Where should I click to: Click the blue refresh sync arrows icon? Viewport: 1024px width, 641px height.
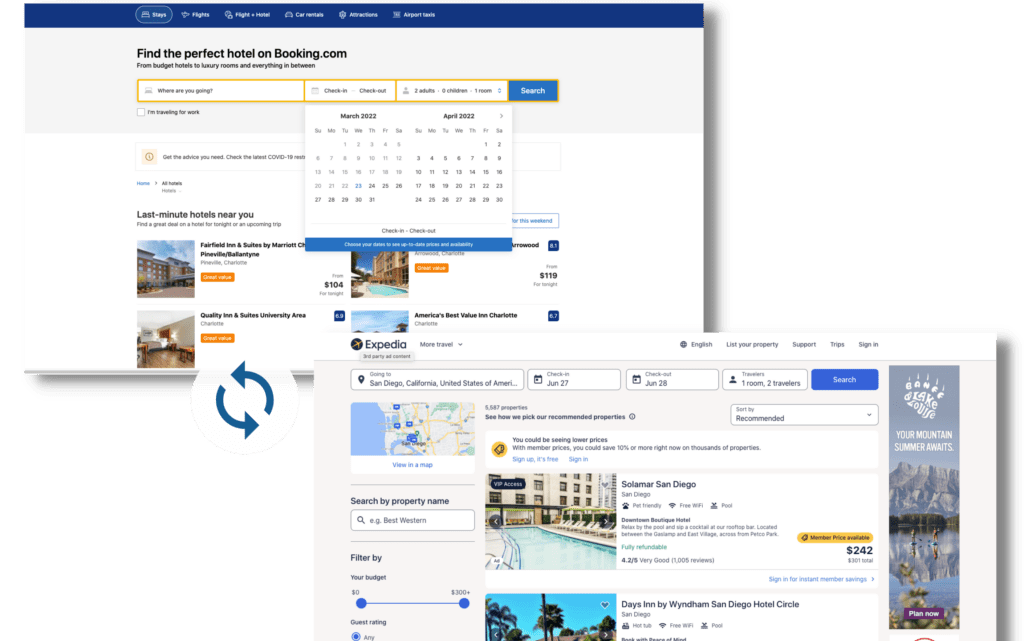pyautogui.click(x=245, y=399)
